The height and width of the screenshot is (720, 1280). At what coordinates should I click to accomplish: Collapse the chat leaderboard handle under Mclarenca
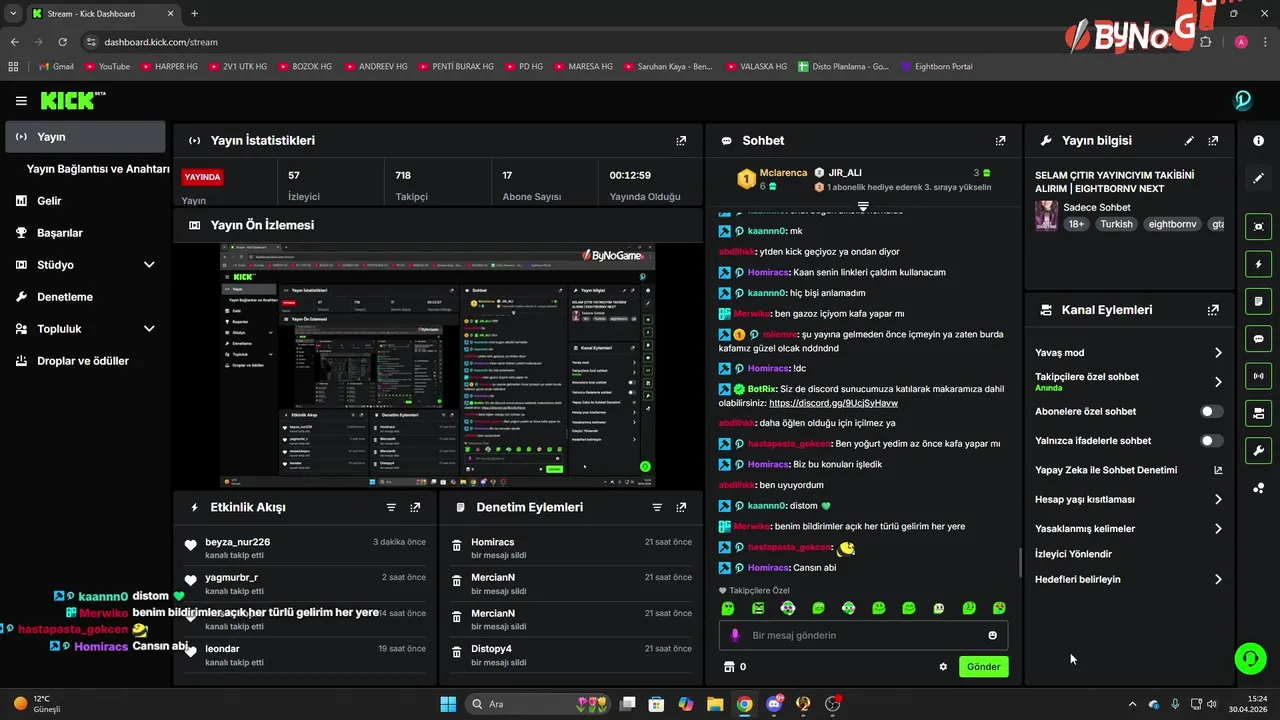(863, 205)
